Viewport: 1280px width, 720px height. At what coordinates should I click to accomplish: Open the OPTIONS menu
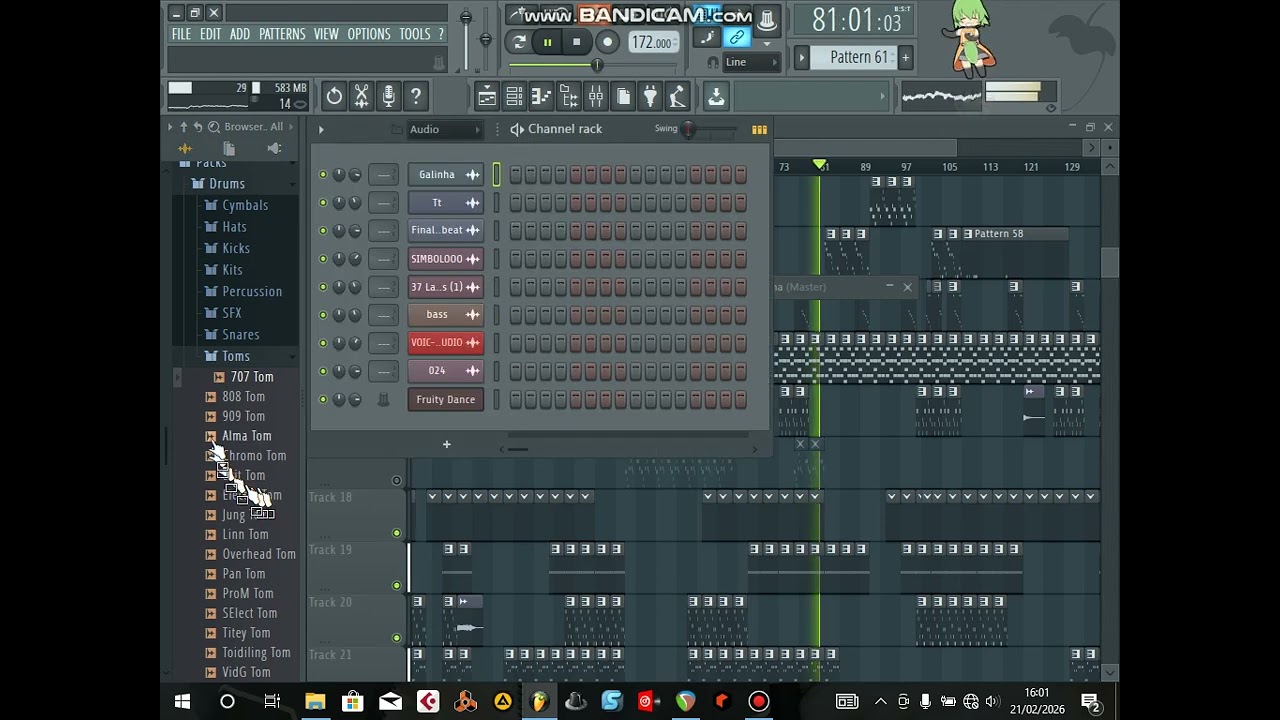pos(369,34)
